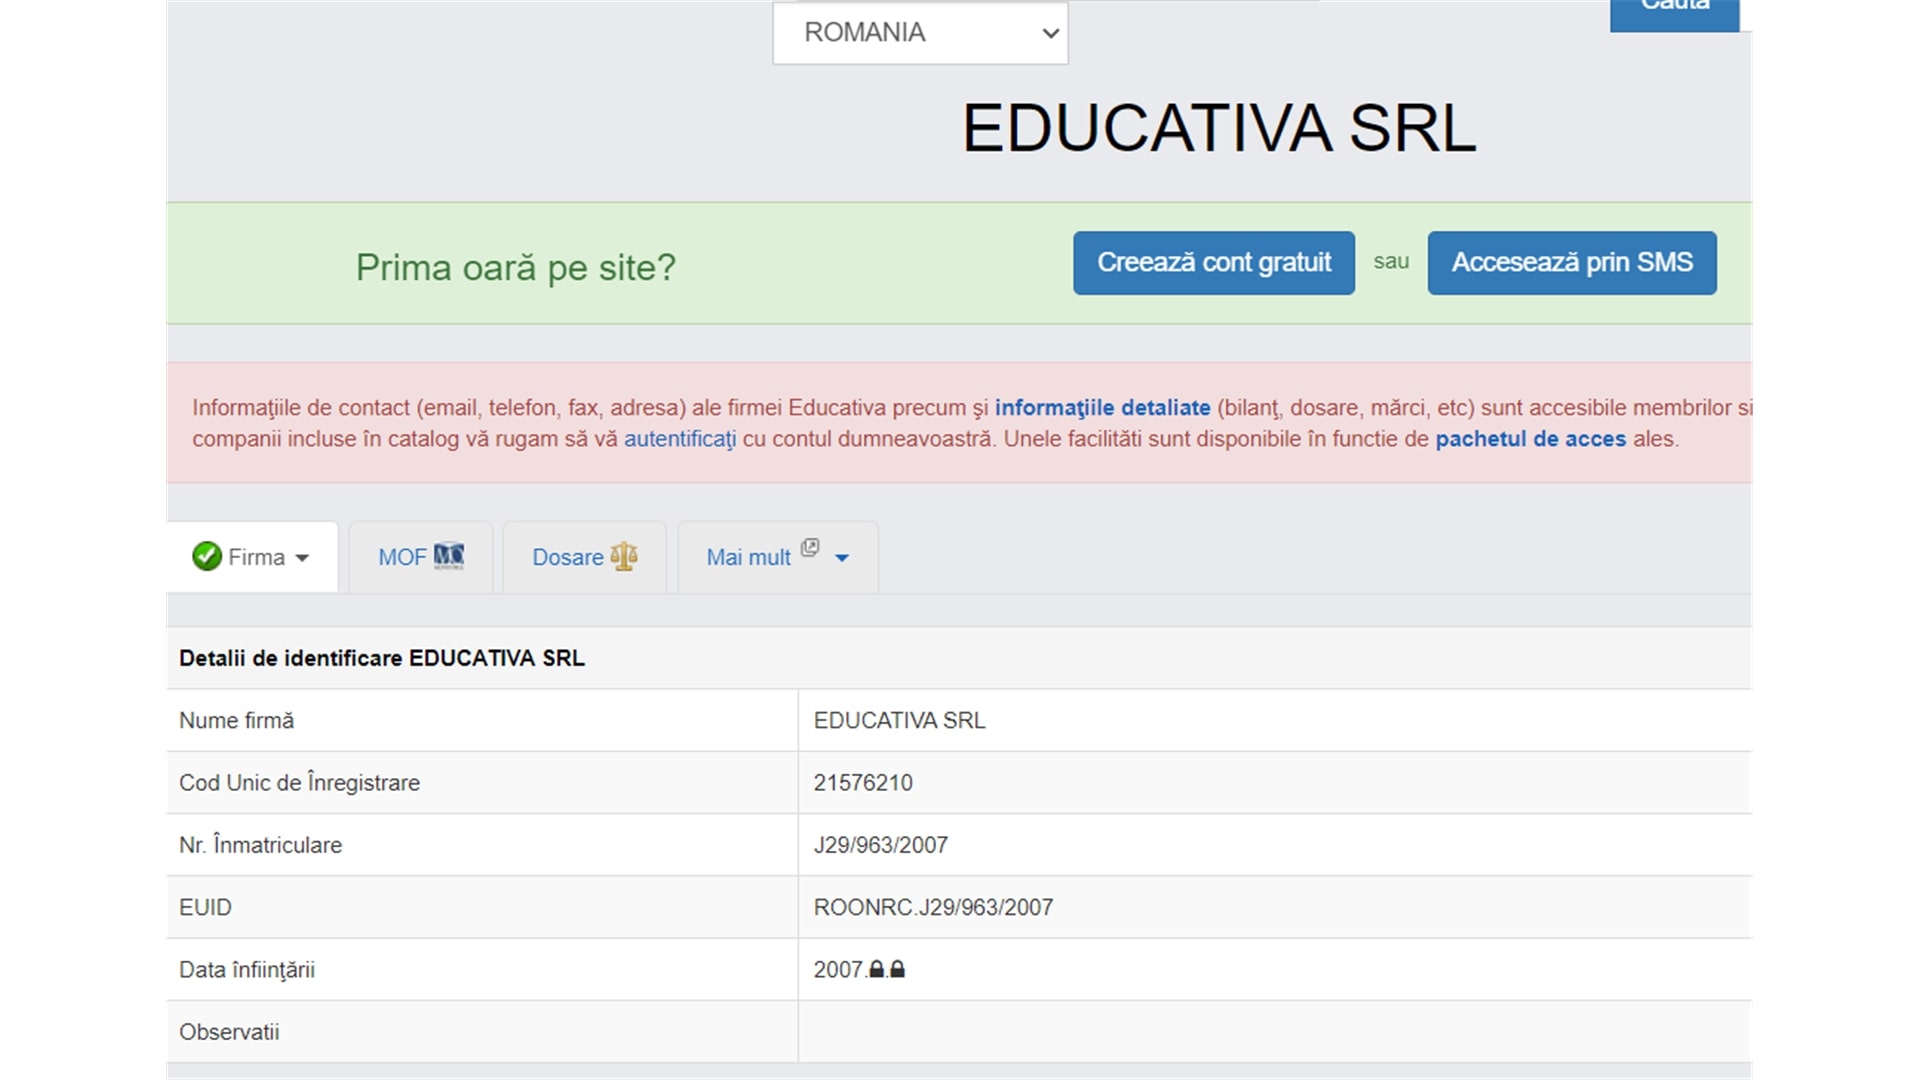Click the green checkmark icon on Firma
The width and height of the screenshot is (1919, 1080).
click(207, 556)
